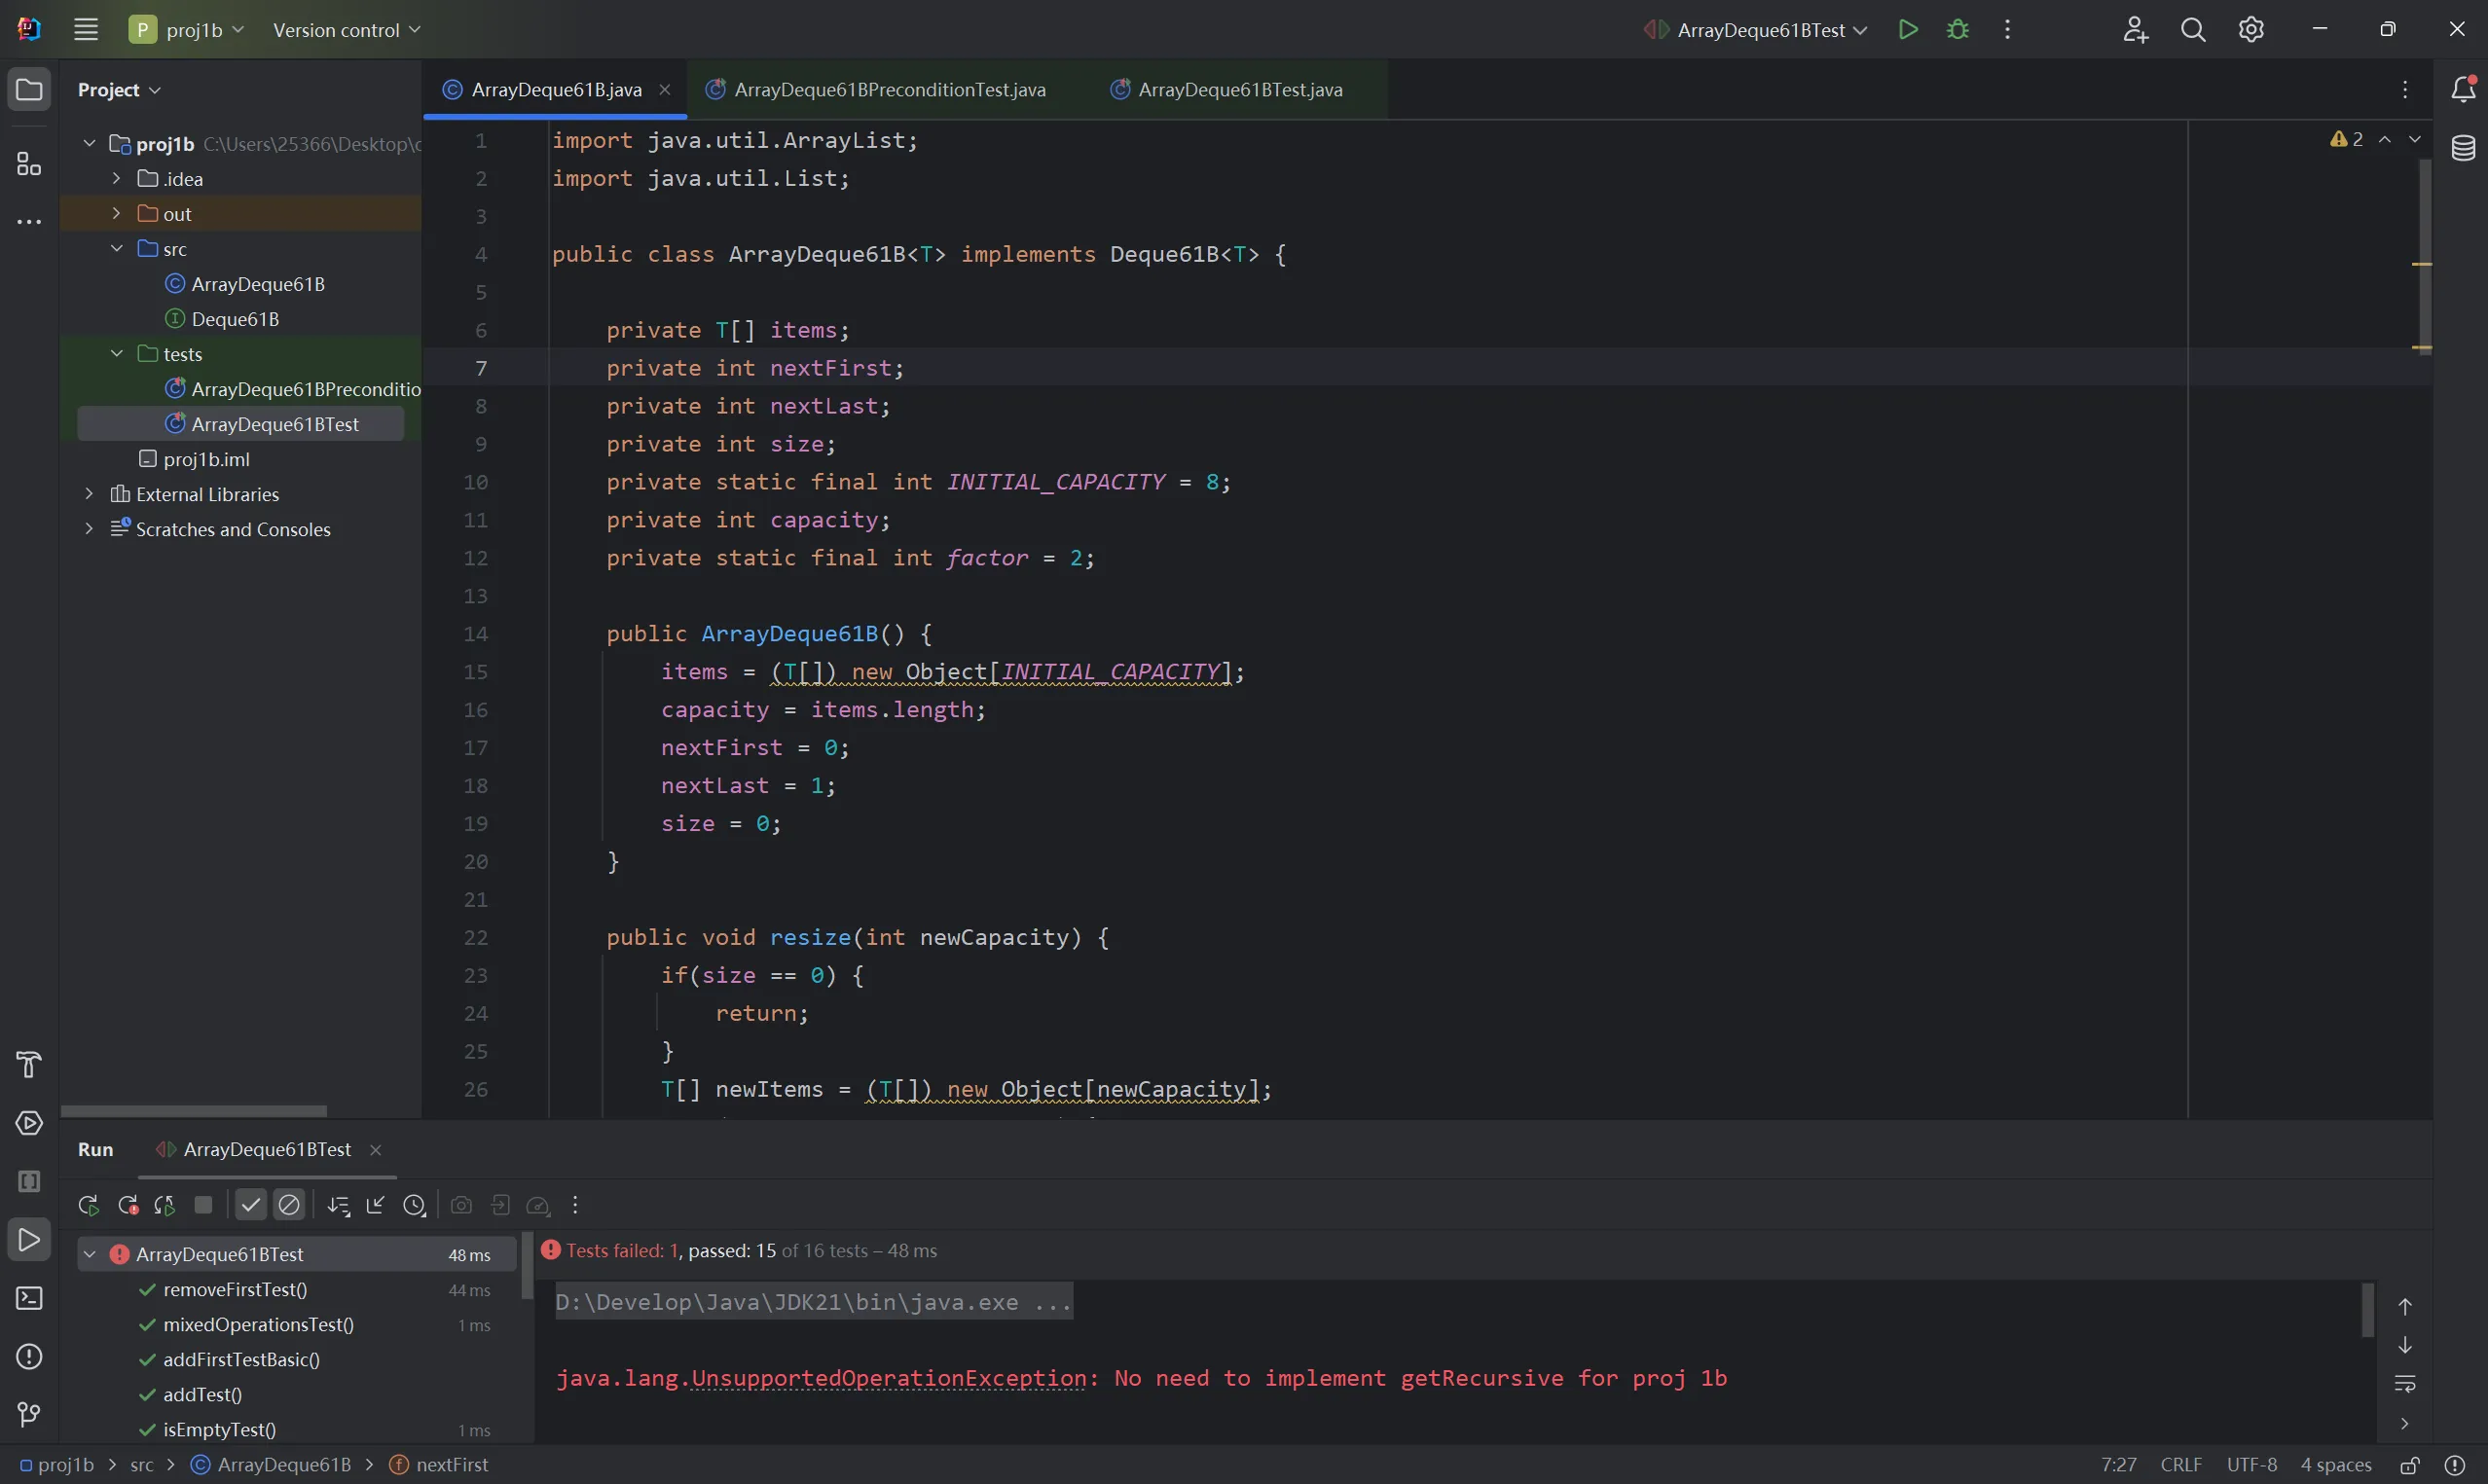Start debugging with the bug icon
Image resolution: width=2488 pixels, height=1484 pixels.
pyautogui.click(x=1958, y=30)
